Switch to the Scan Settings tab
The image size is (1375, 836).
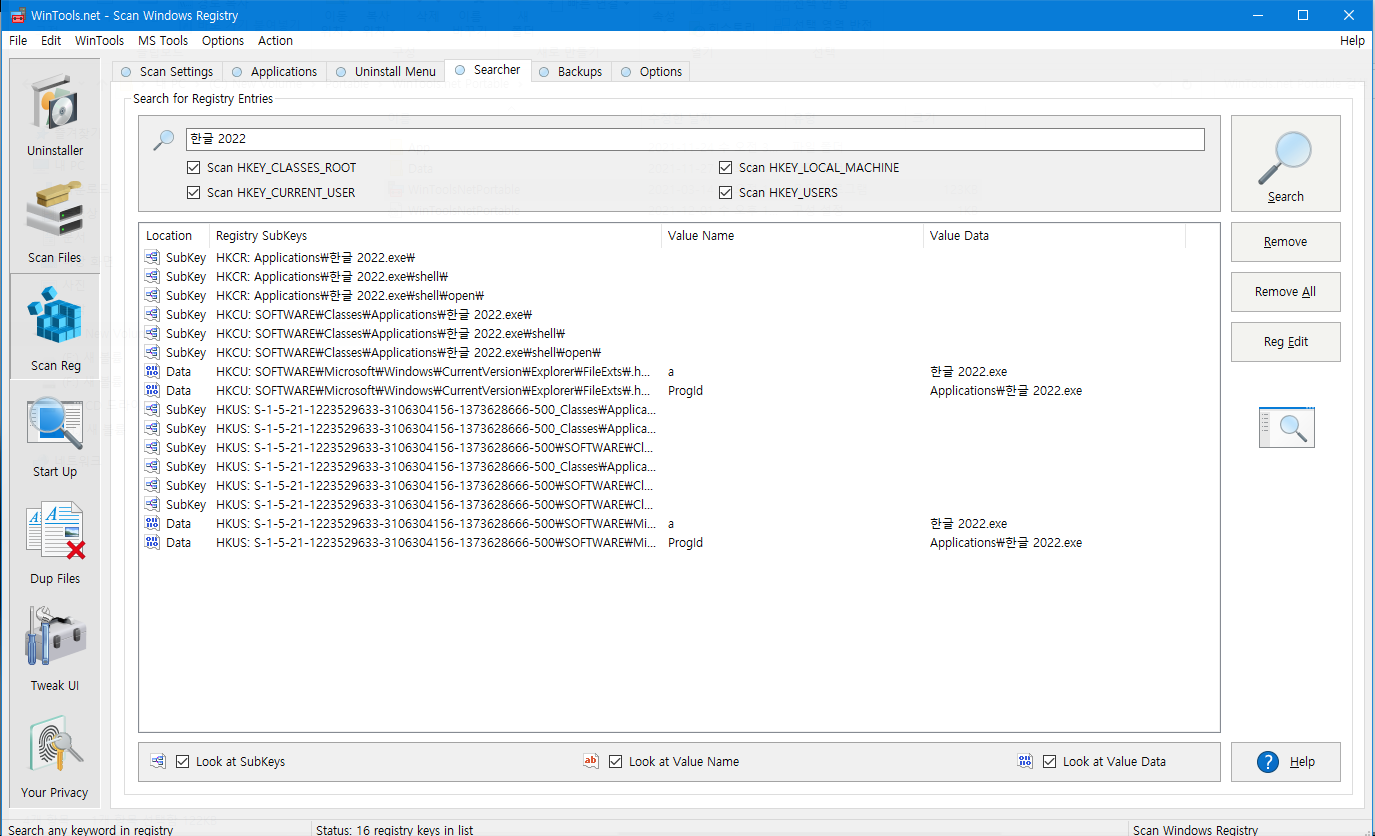point(167,72)
